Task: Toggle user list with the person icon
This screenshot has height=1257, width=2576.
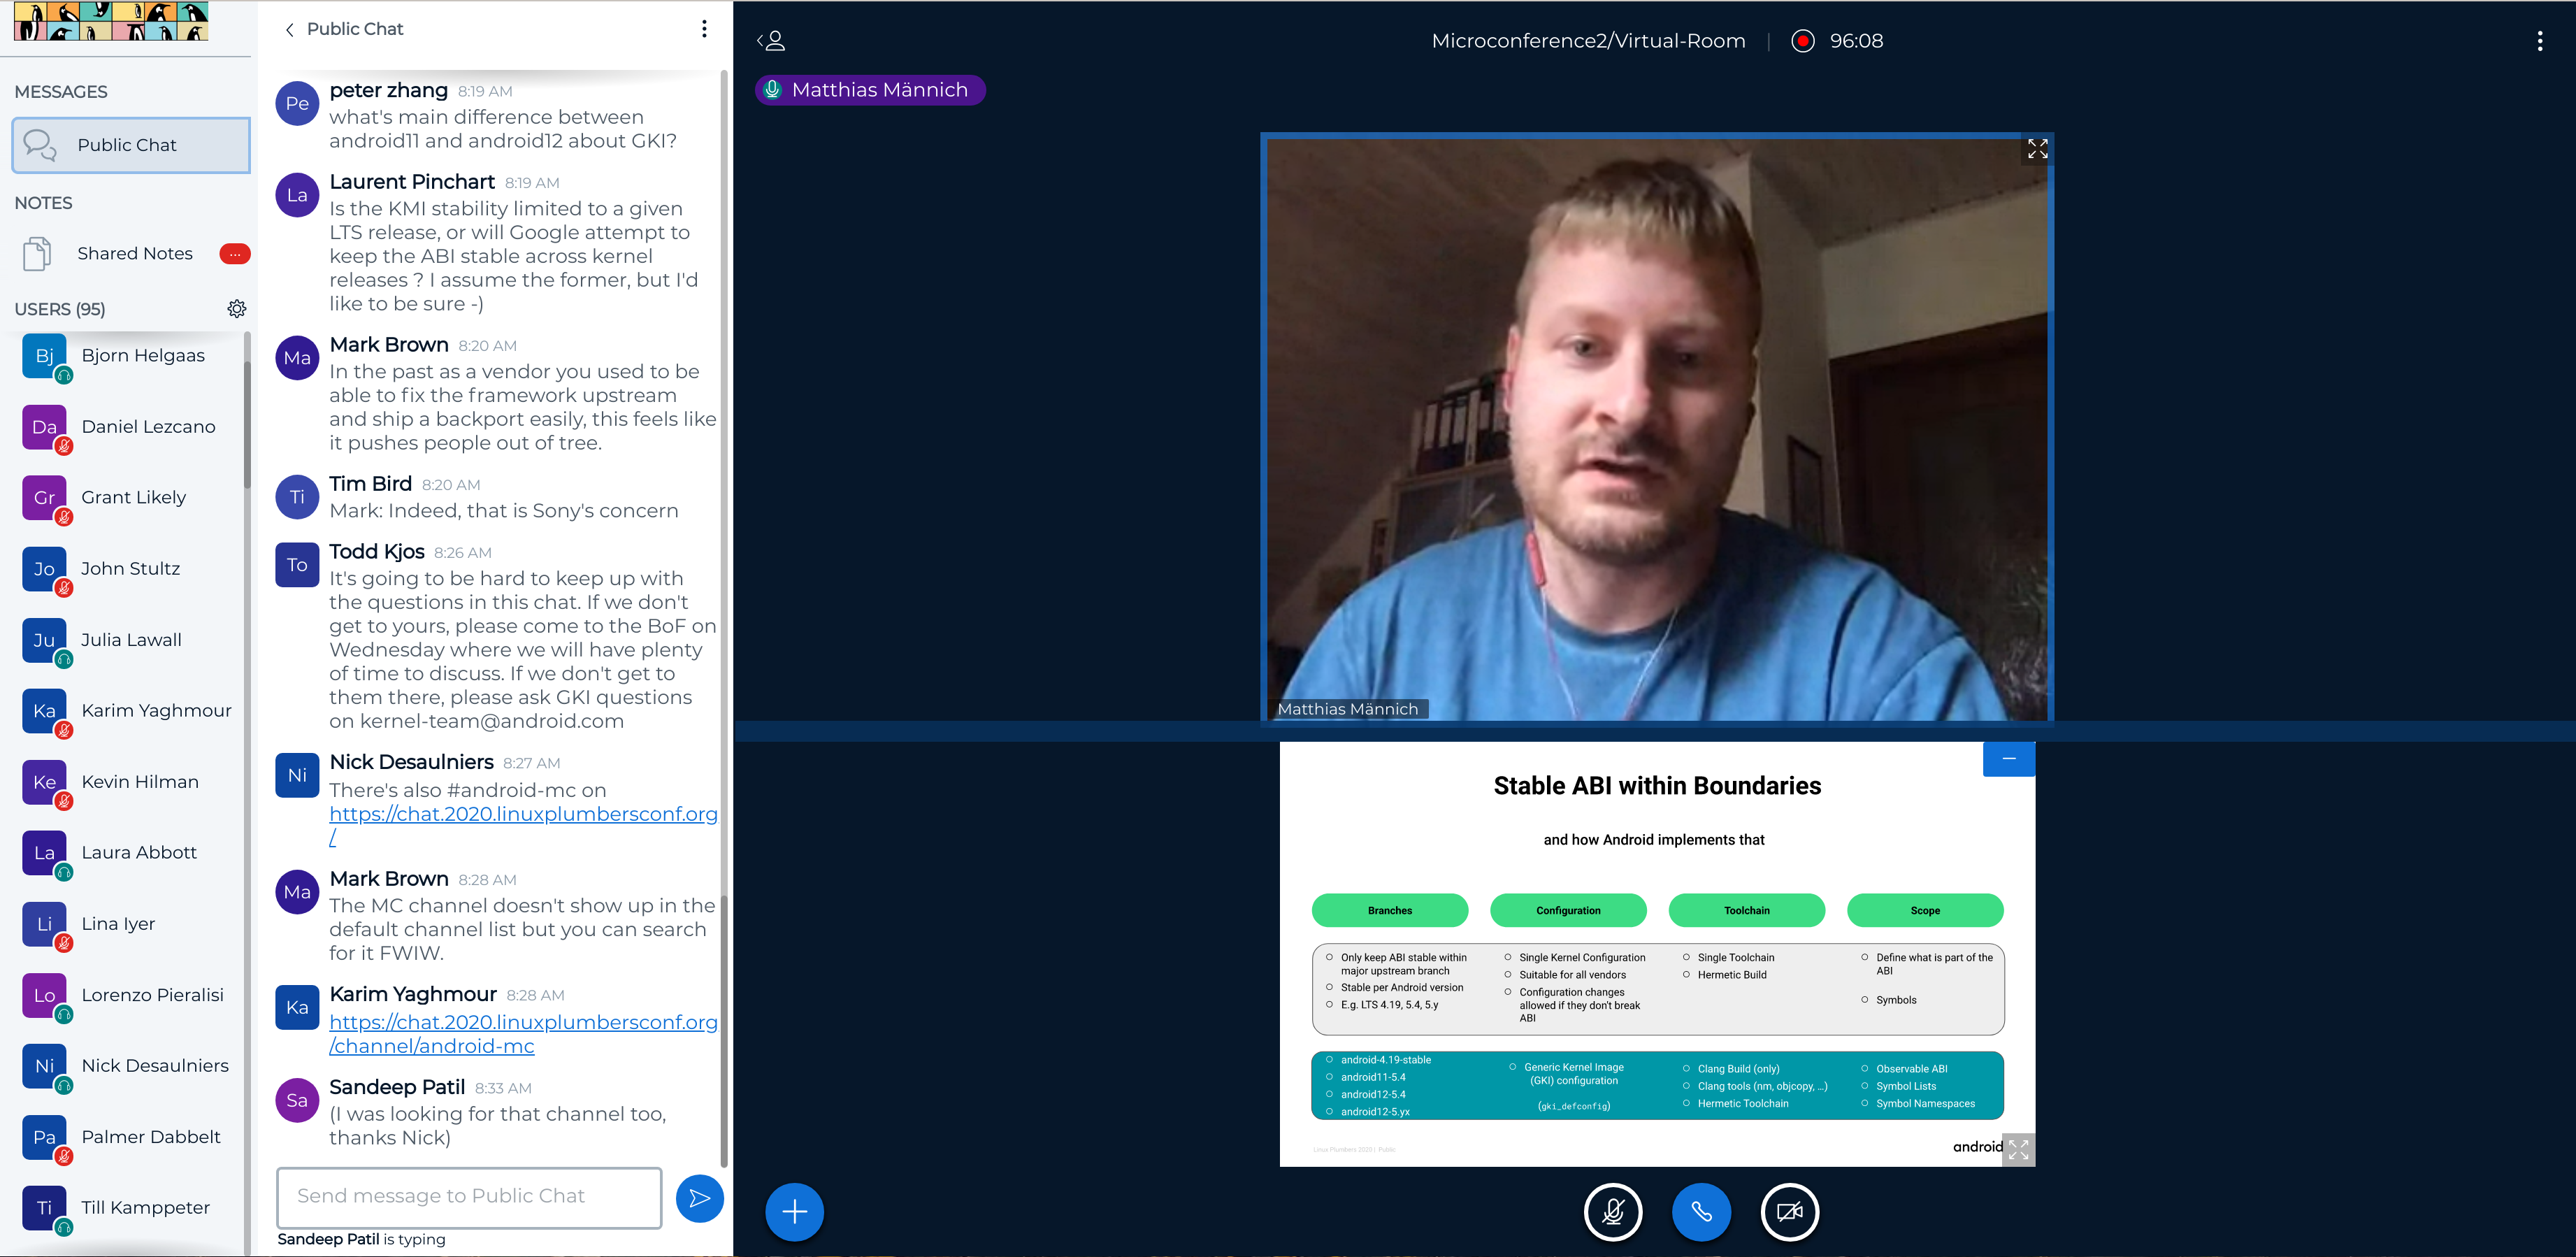Action: tap(771, 41)
